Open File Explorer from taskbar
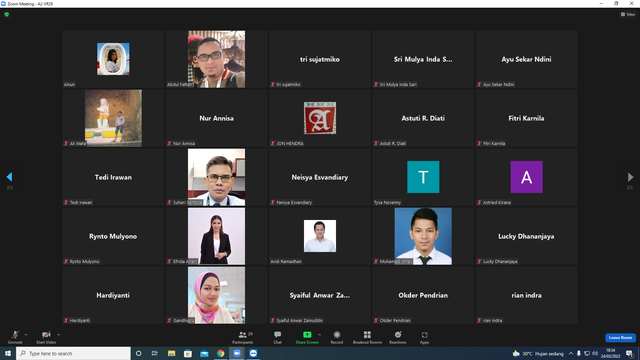 171,353
